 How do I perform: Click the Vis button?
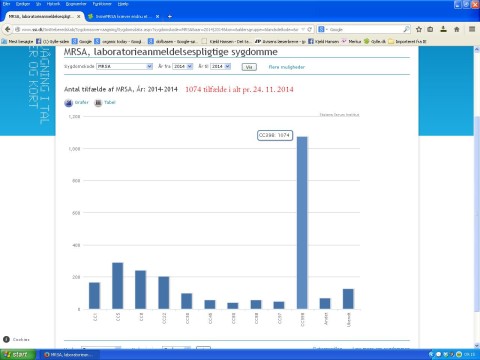tap(249, 67)
